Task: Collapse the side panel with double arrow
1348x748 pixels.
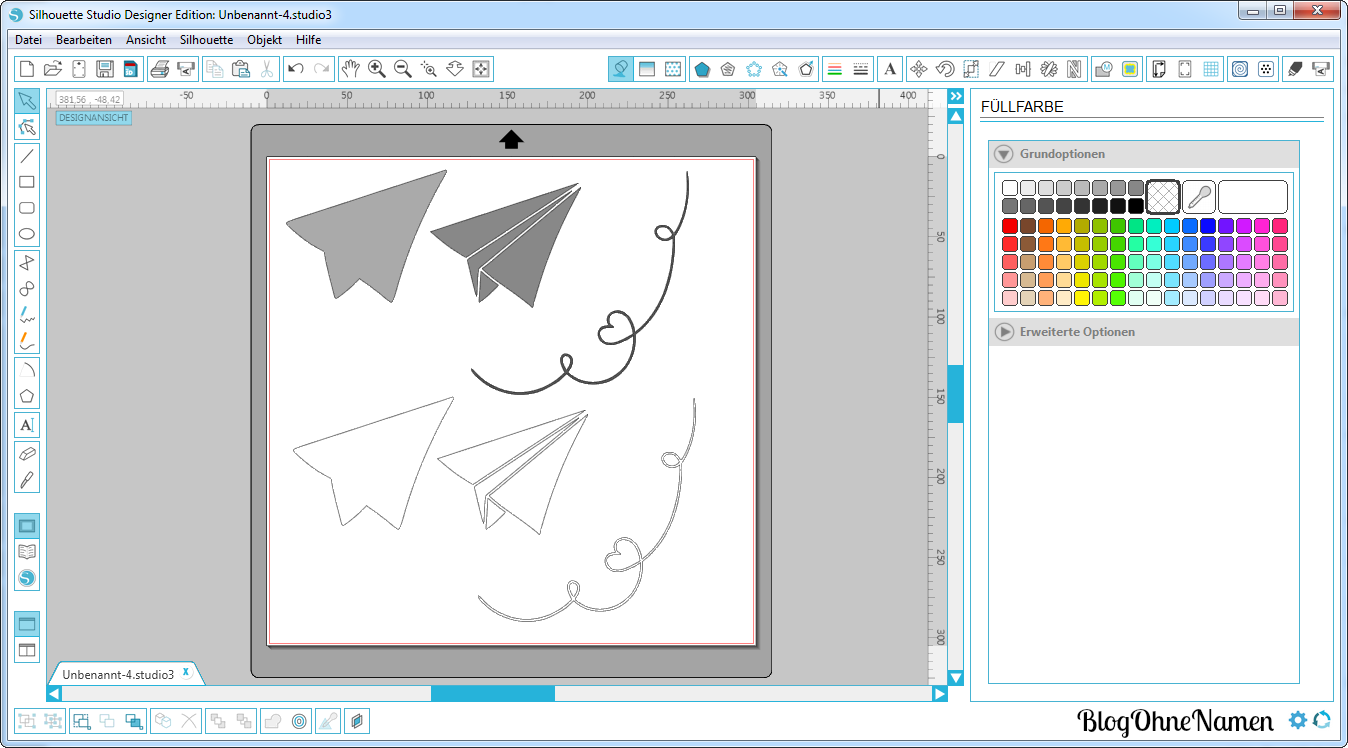Action: (x=955, y=96)
